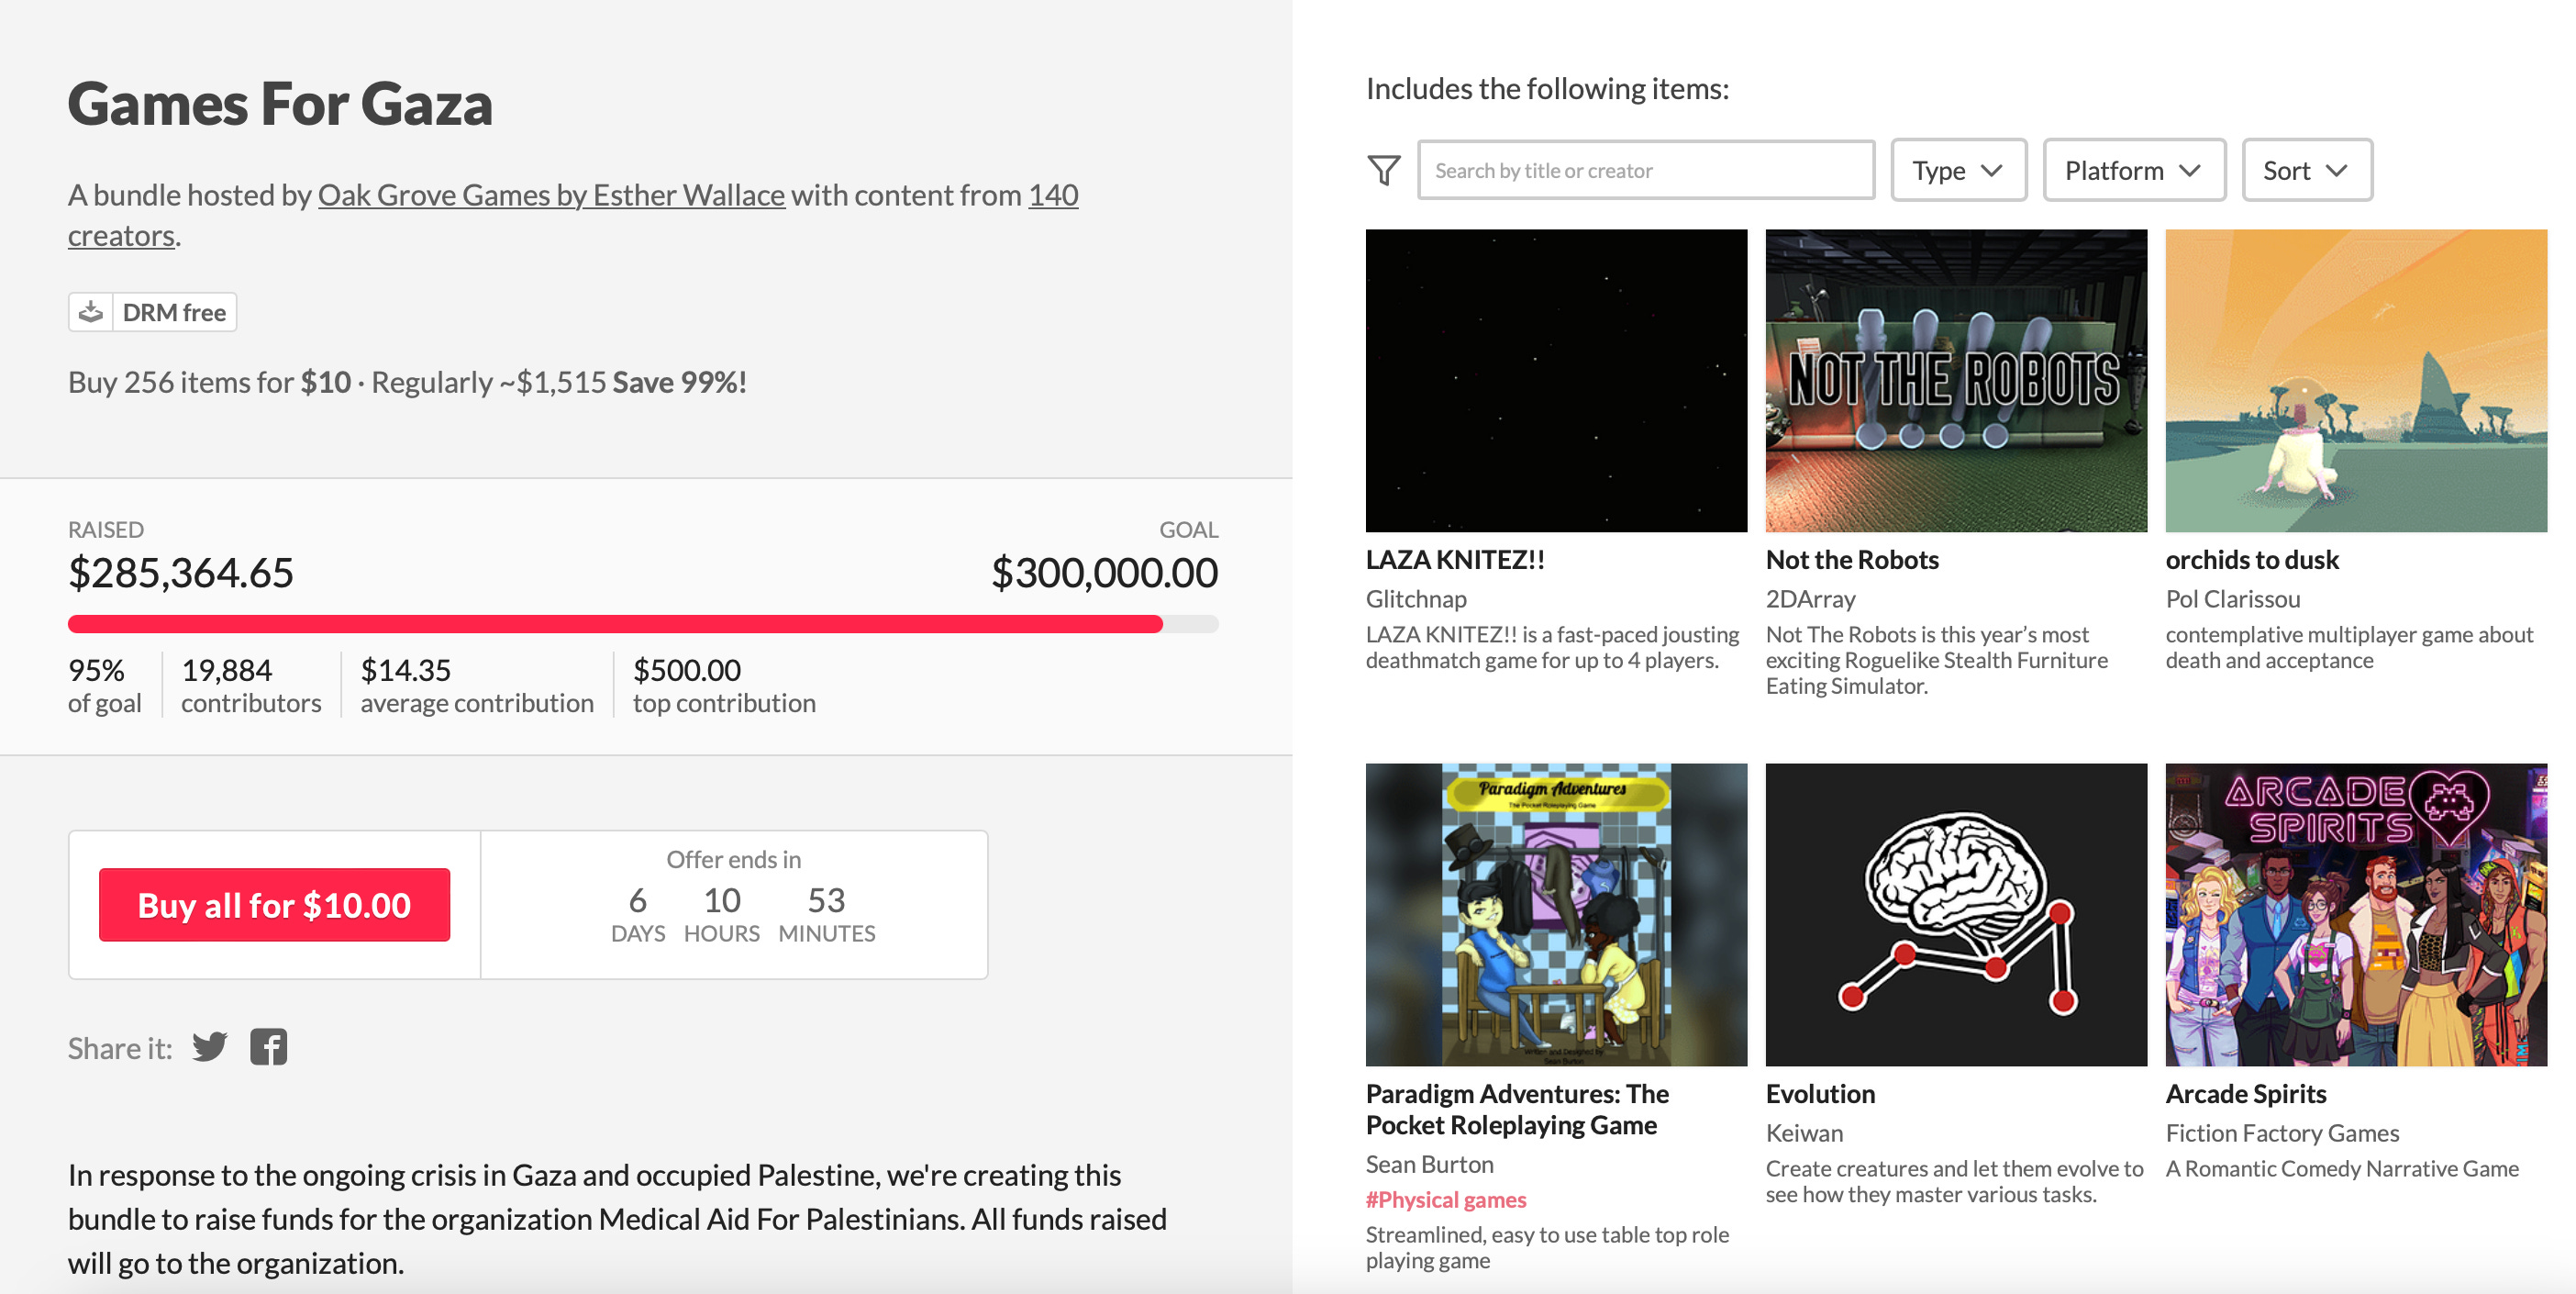Open creator Keiwan's page
Viewport: 2576px width, 1294px height.
click(x=1804, y=1133)
